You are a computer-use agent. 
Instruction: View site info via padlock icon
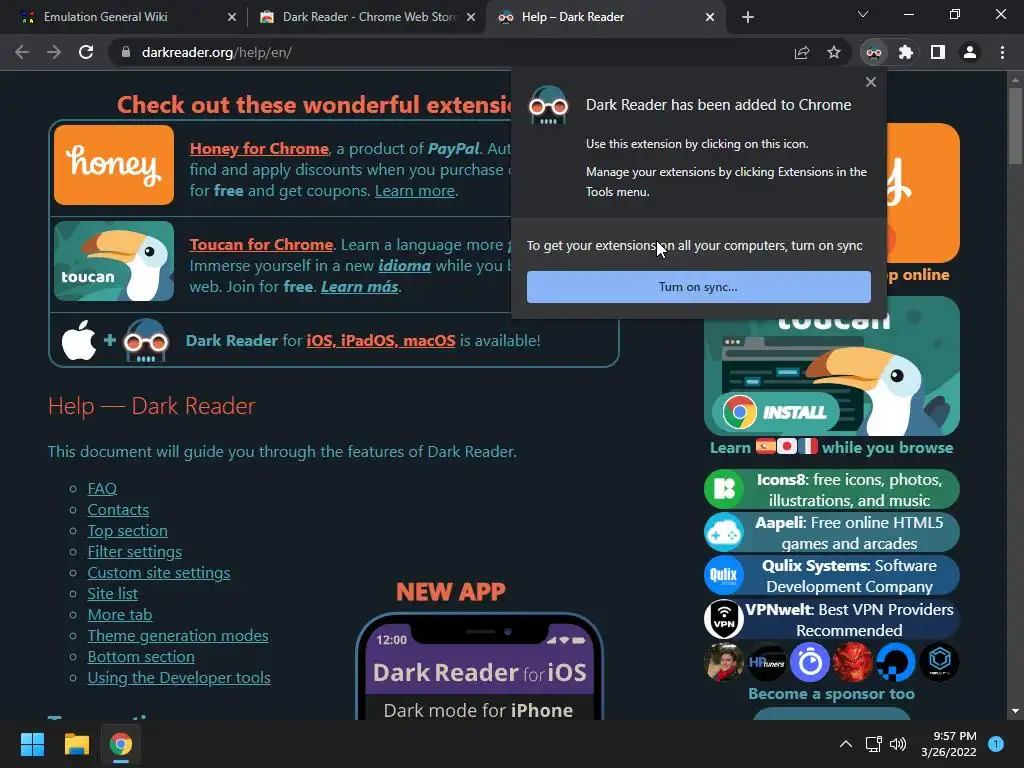pyautogui.click(x=126, y=52)
